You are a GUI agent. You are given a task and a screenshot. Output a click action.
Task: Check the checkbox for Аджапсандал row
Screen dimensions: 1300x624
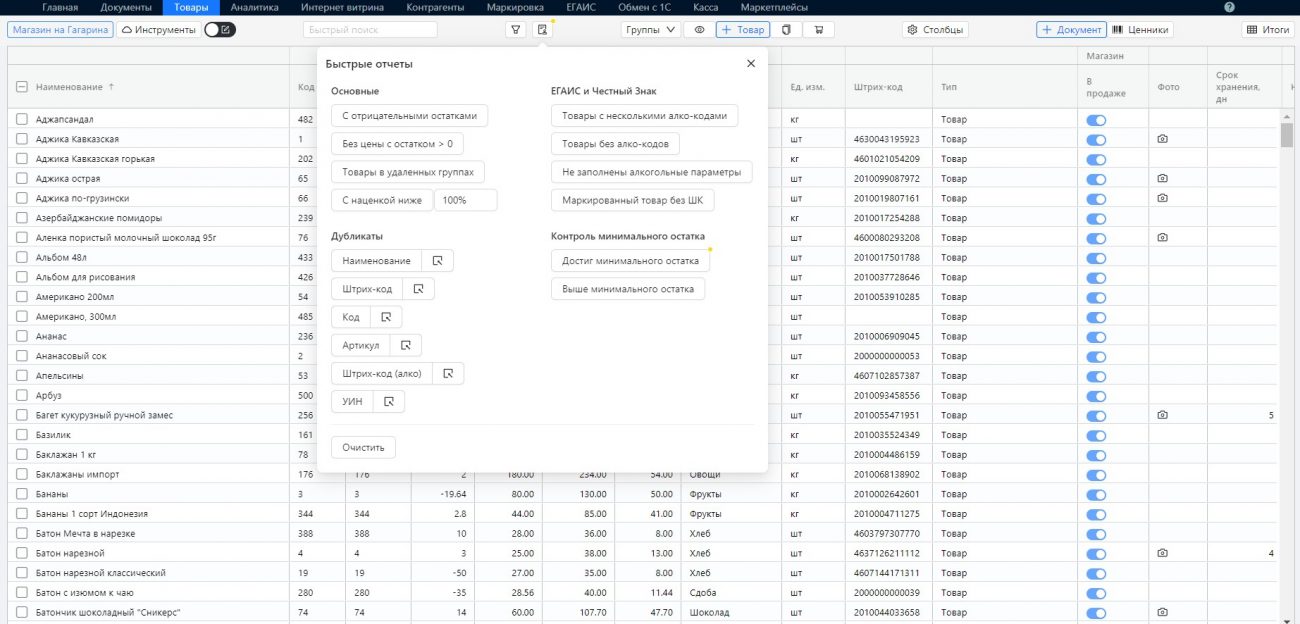(x=22, y=120)
